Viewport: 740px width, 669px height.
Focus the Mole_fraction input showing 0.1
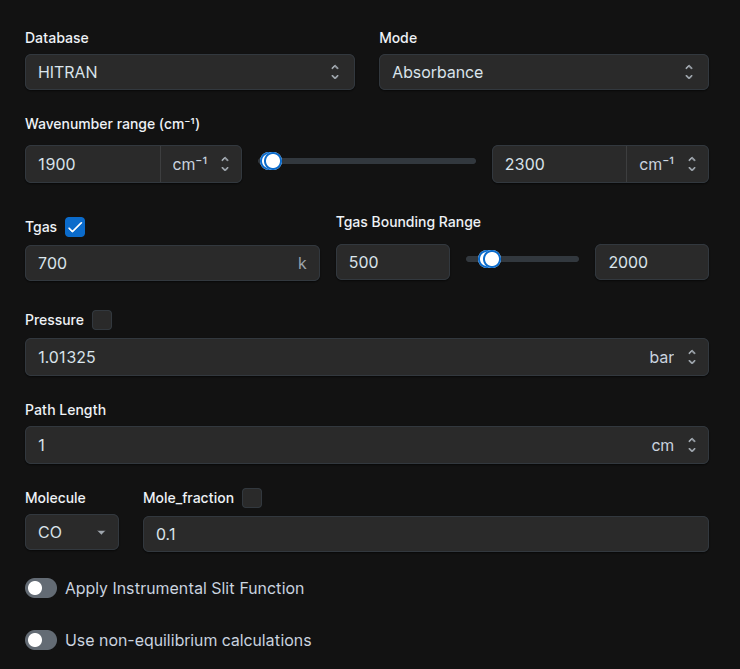426,534
